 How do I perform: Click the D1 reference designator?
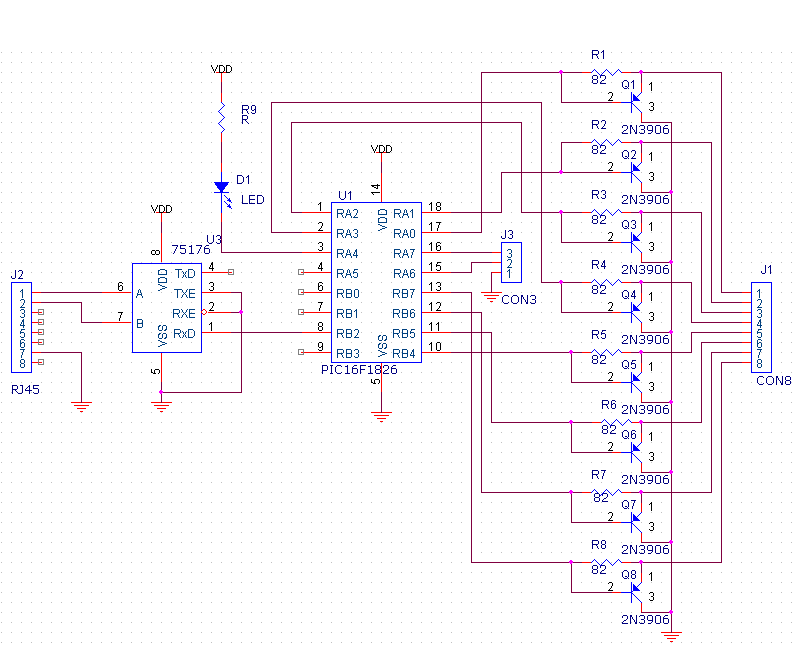point(243,180)
